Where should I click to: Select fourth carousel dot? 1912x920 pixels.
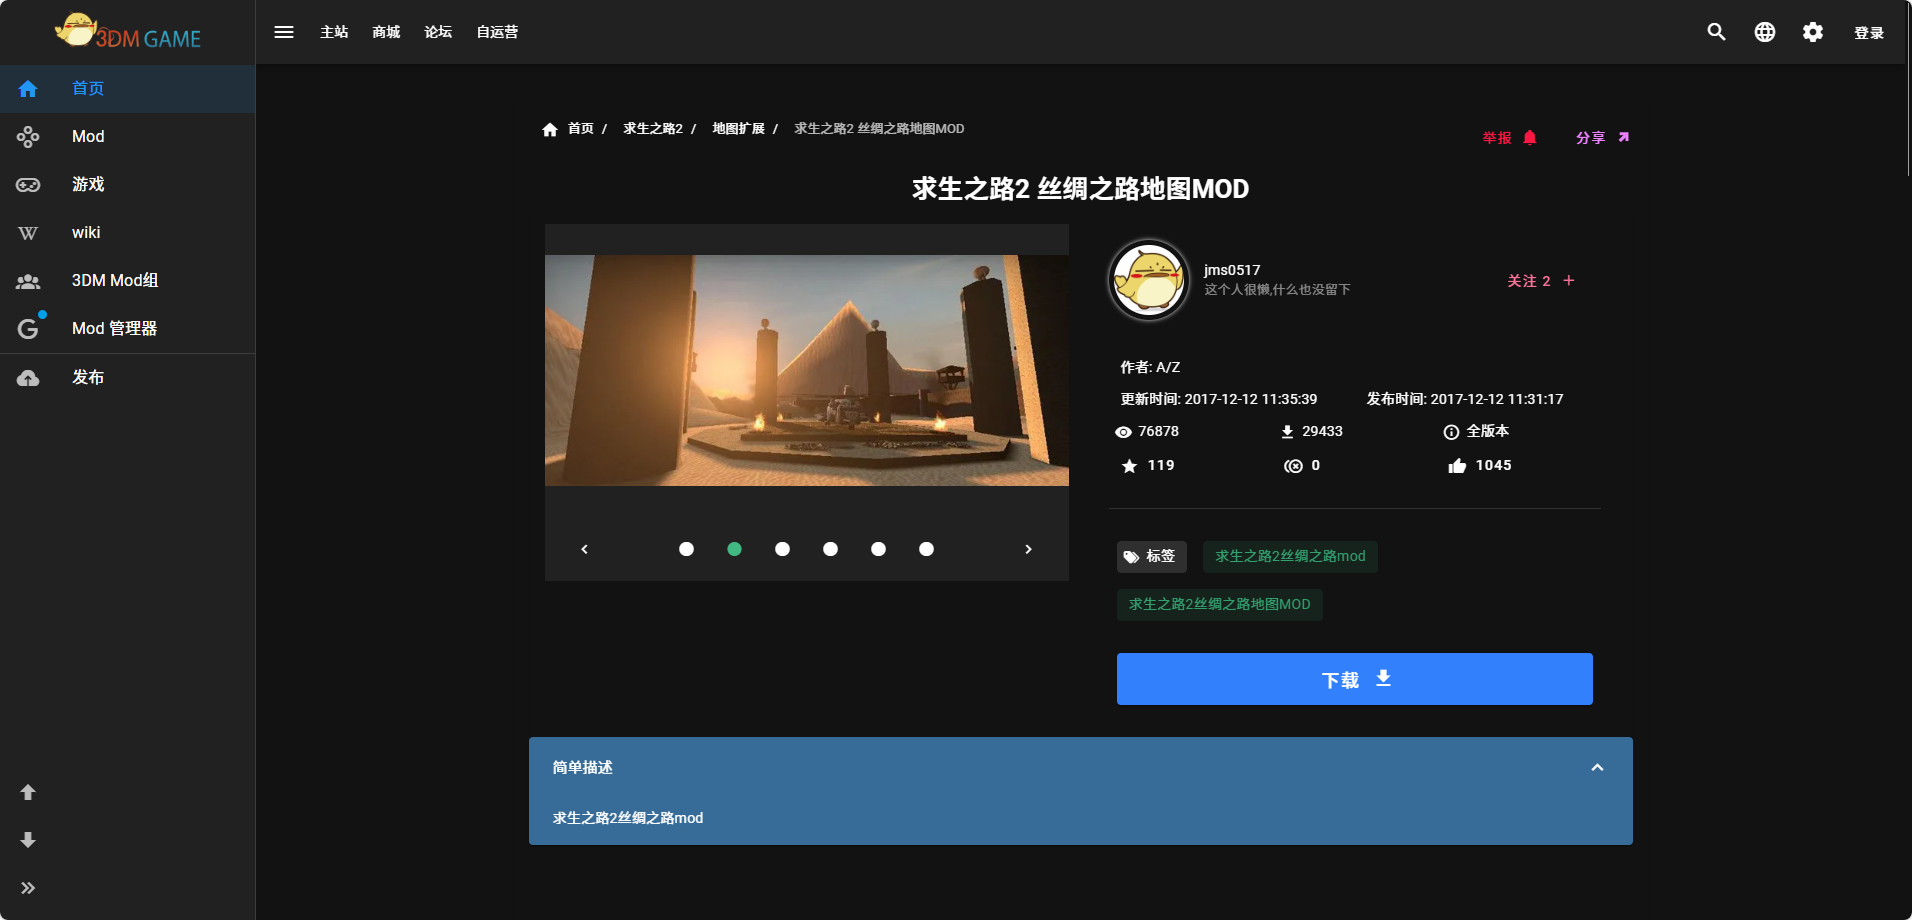coord(830,549)
